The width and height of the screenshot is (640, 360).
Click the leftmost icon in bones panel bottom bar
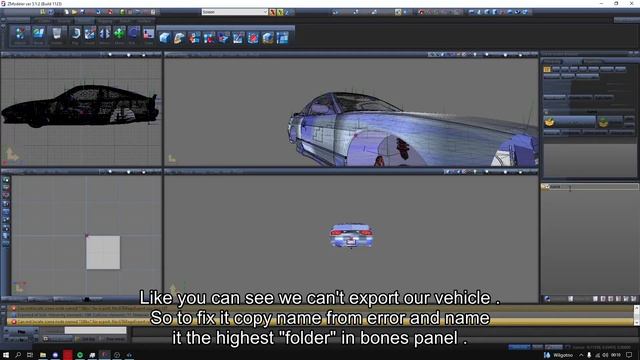pyautogui.click(x=547, y=299)
